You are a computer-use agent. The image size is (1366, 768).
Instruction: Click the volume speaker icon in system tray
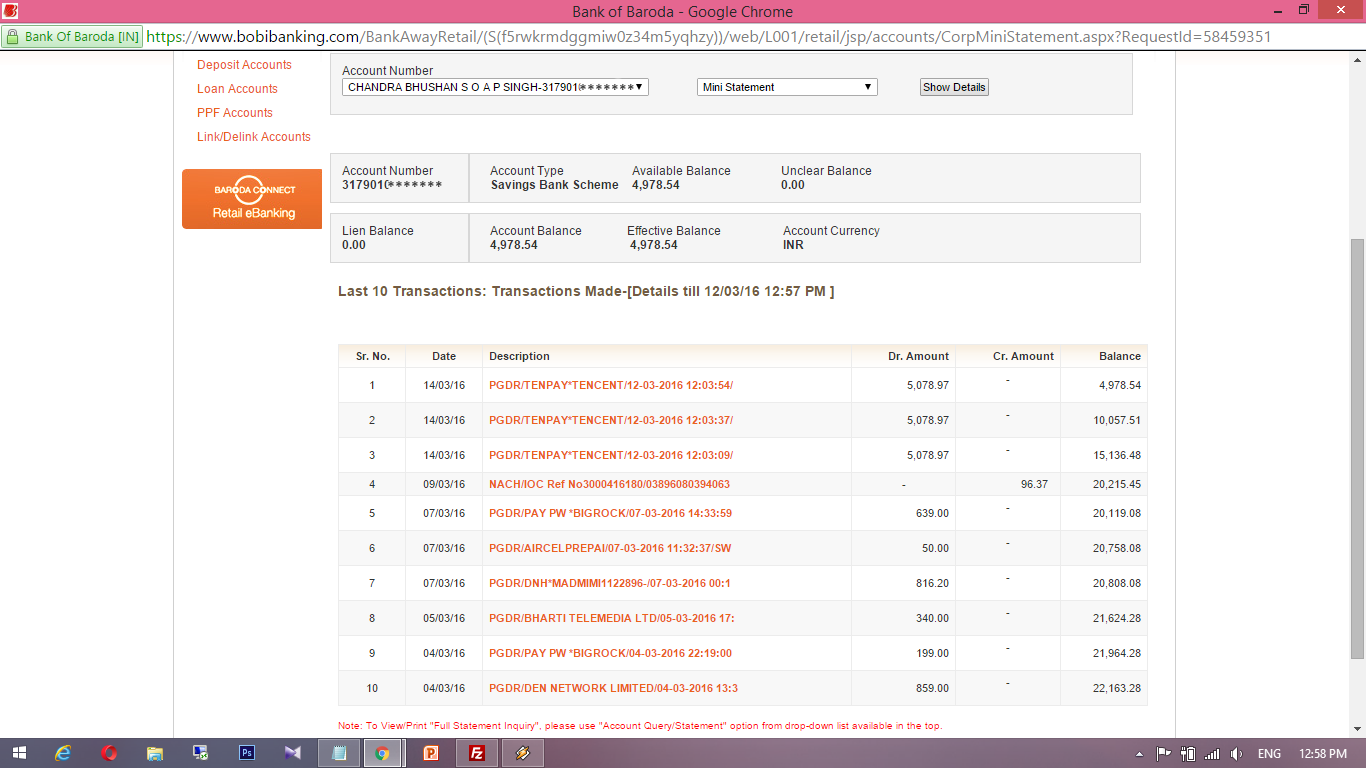1237,754
